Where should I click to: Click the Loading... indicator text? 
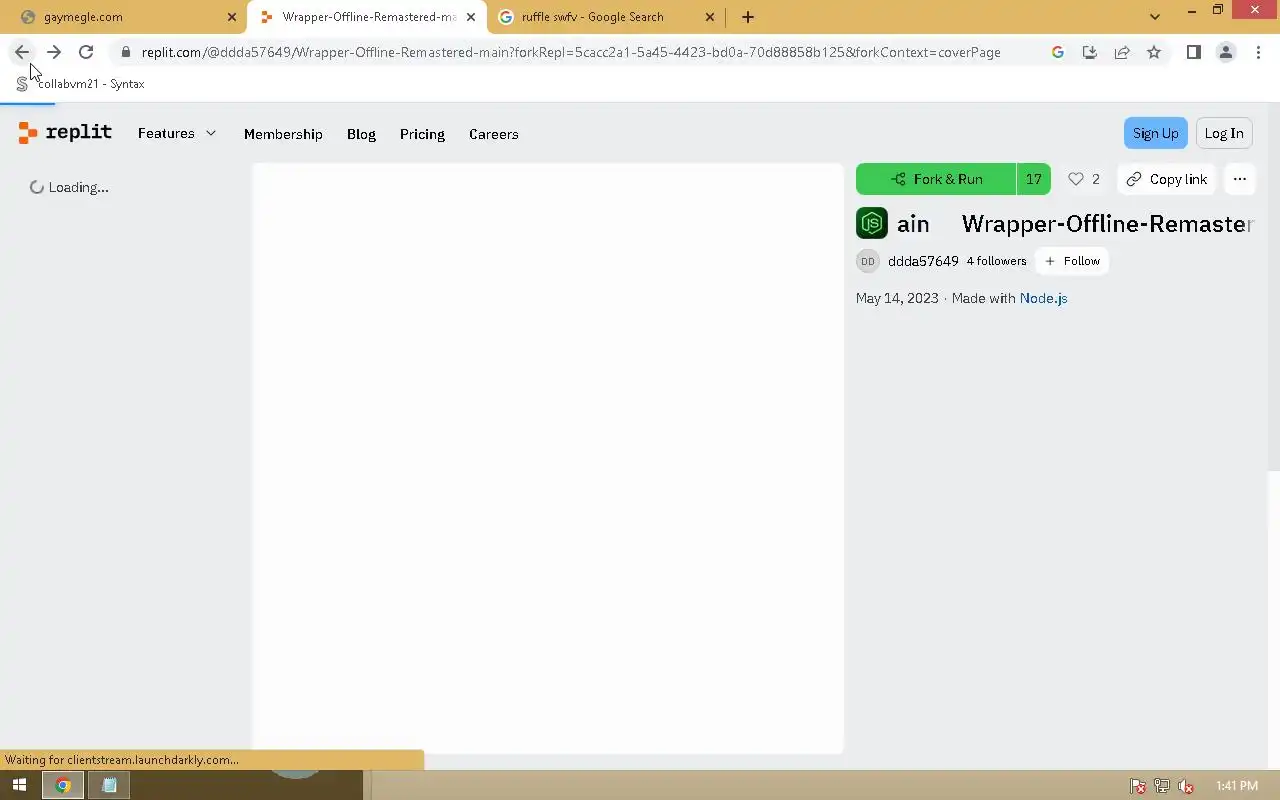click(x=78, y=187)
